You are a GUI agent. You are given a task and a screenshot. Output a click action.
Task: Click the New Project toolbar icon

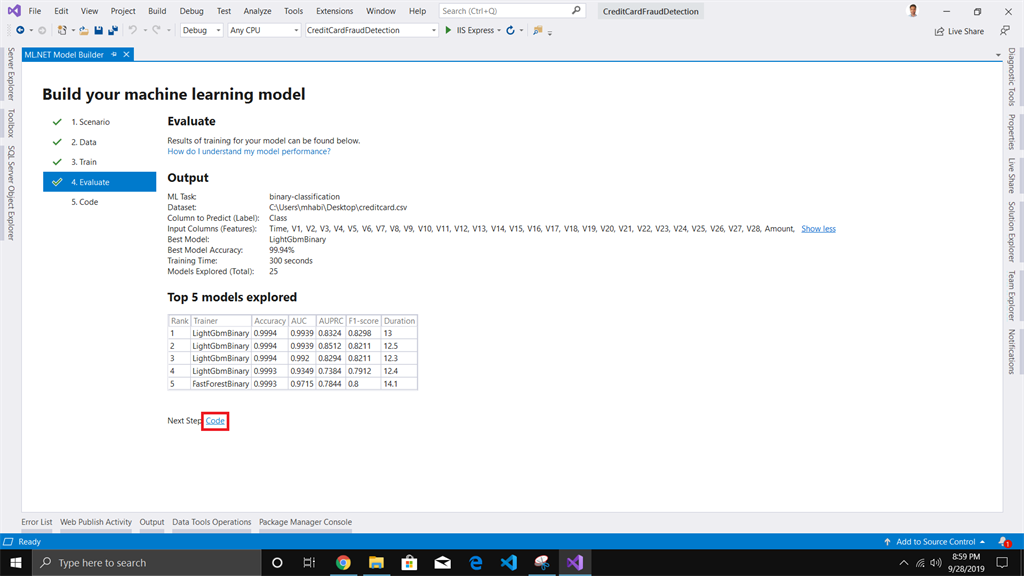(x=62, y=30)
